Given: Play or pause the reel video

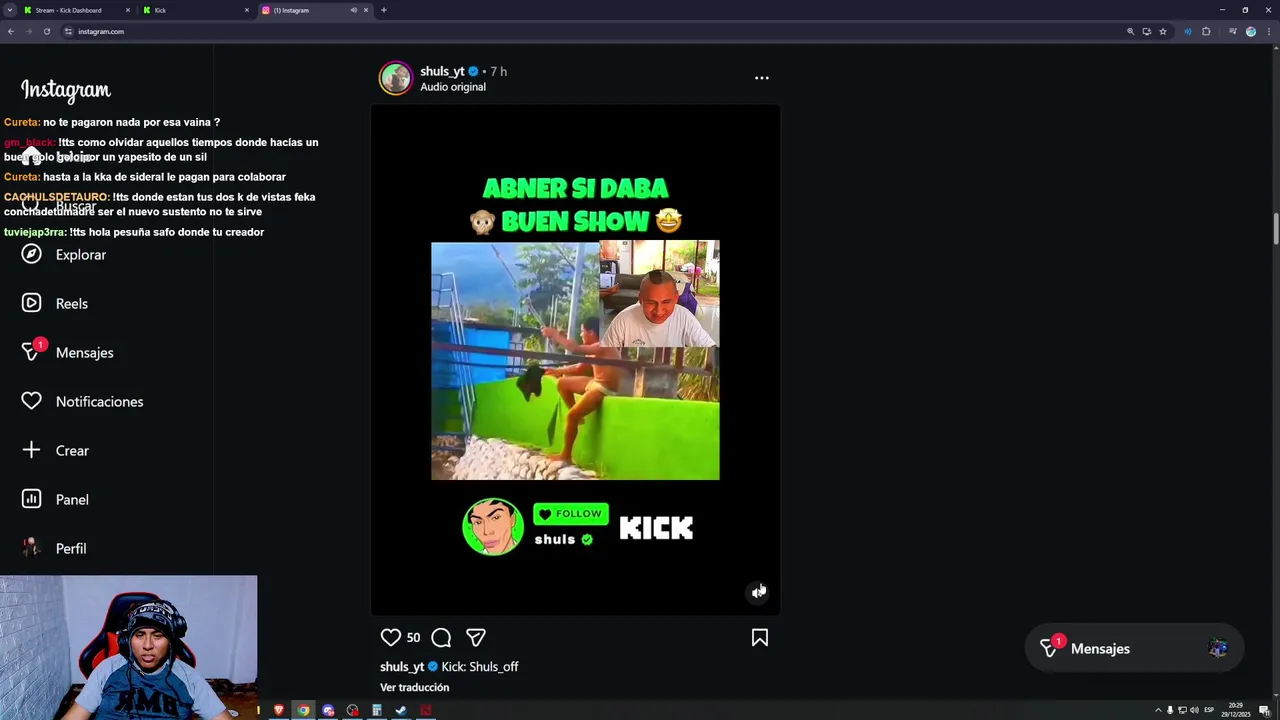Looking at the screenshot, I should pos(575,360).
